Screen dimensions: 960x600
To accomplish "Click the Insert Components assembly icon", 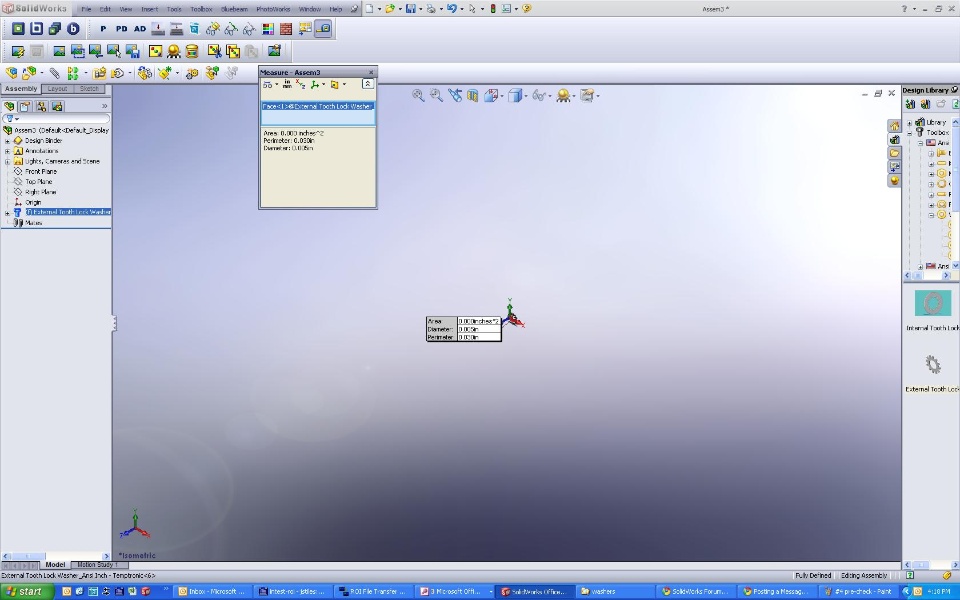I will 11,73.
